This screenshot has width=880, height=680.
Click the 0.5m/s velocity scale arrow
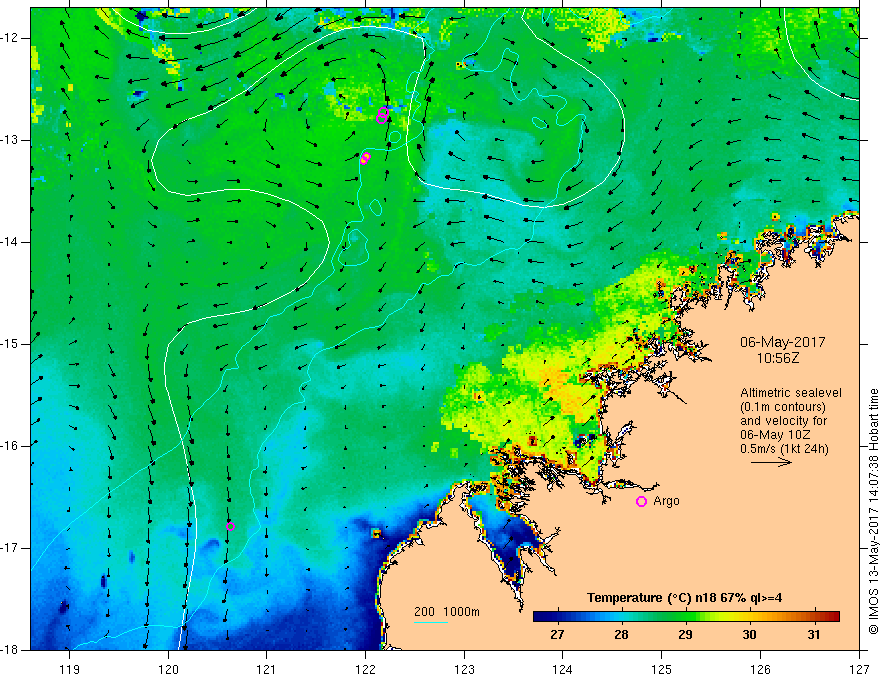pyautogui.click(x=771, y=462)
